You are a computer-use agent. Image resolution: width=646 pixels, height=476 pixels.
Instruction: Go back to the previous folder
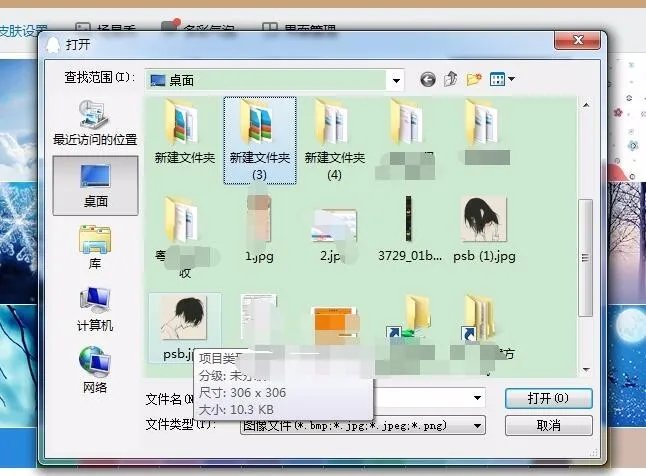point(428,79)
